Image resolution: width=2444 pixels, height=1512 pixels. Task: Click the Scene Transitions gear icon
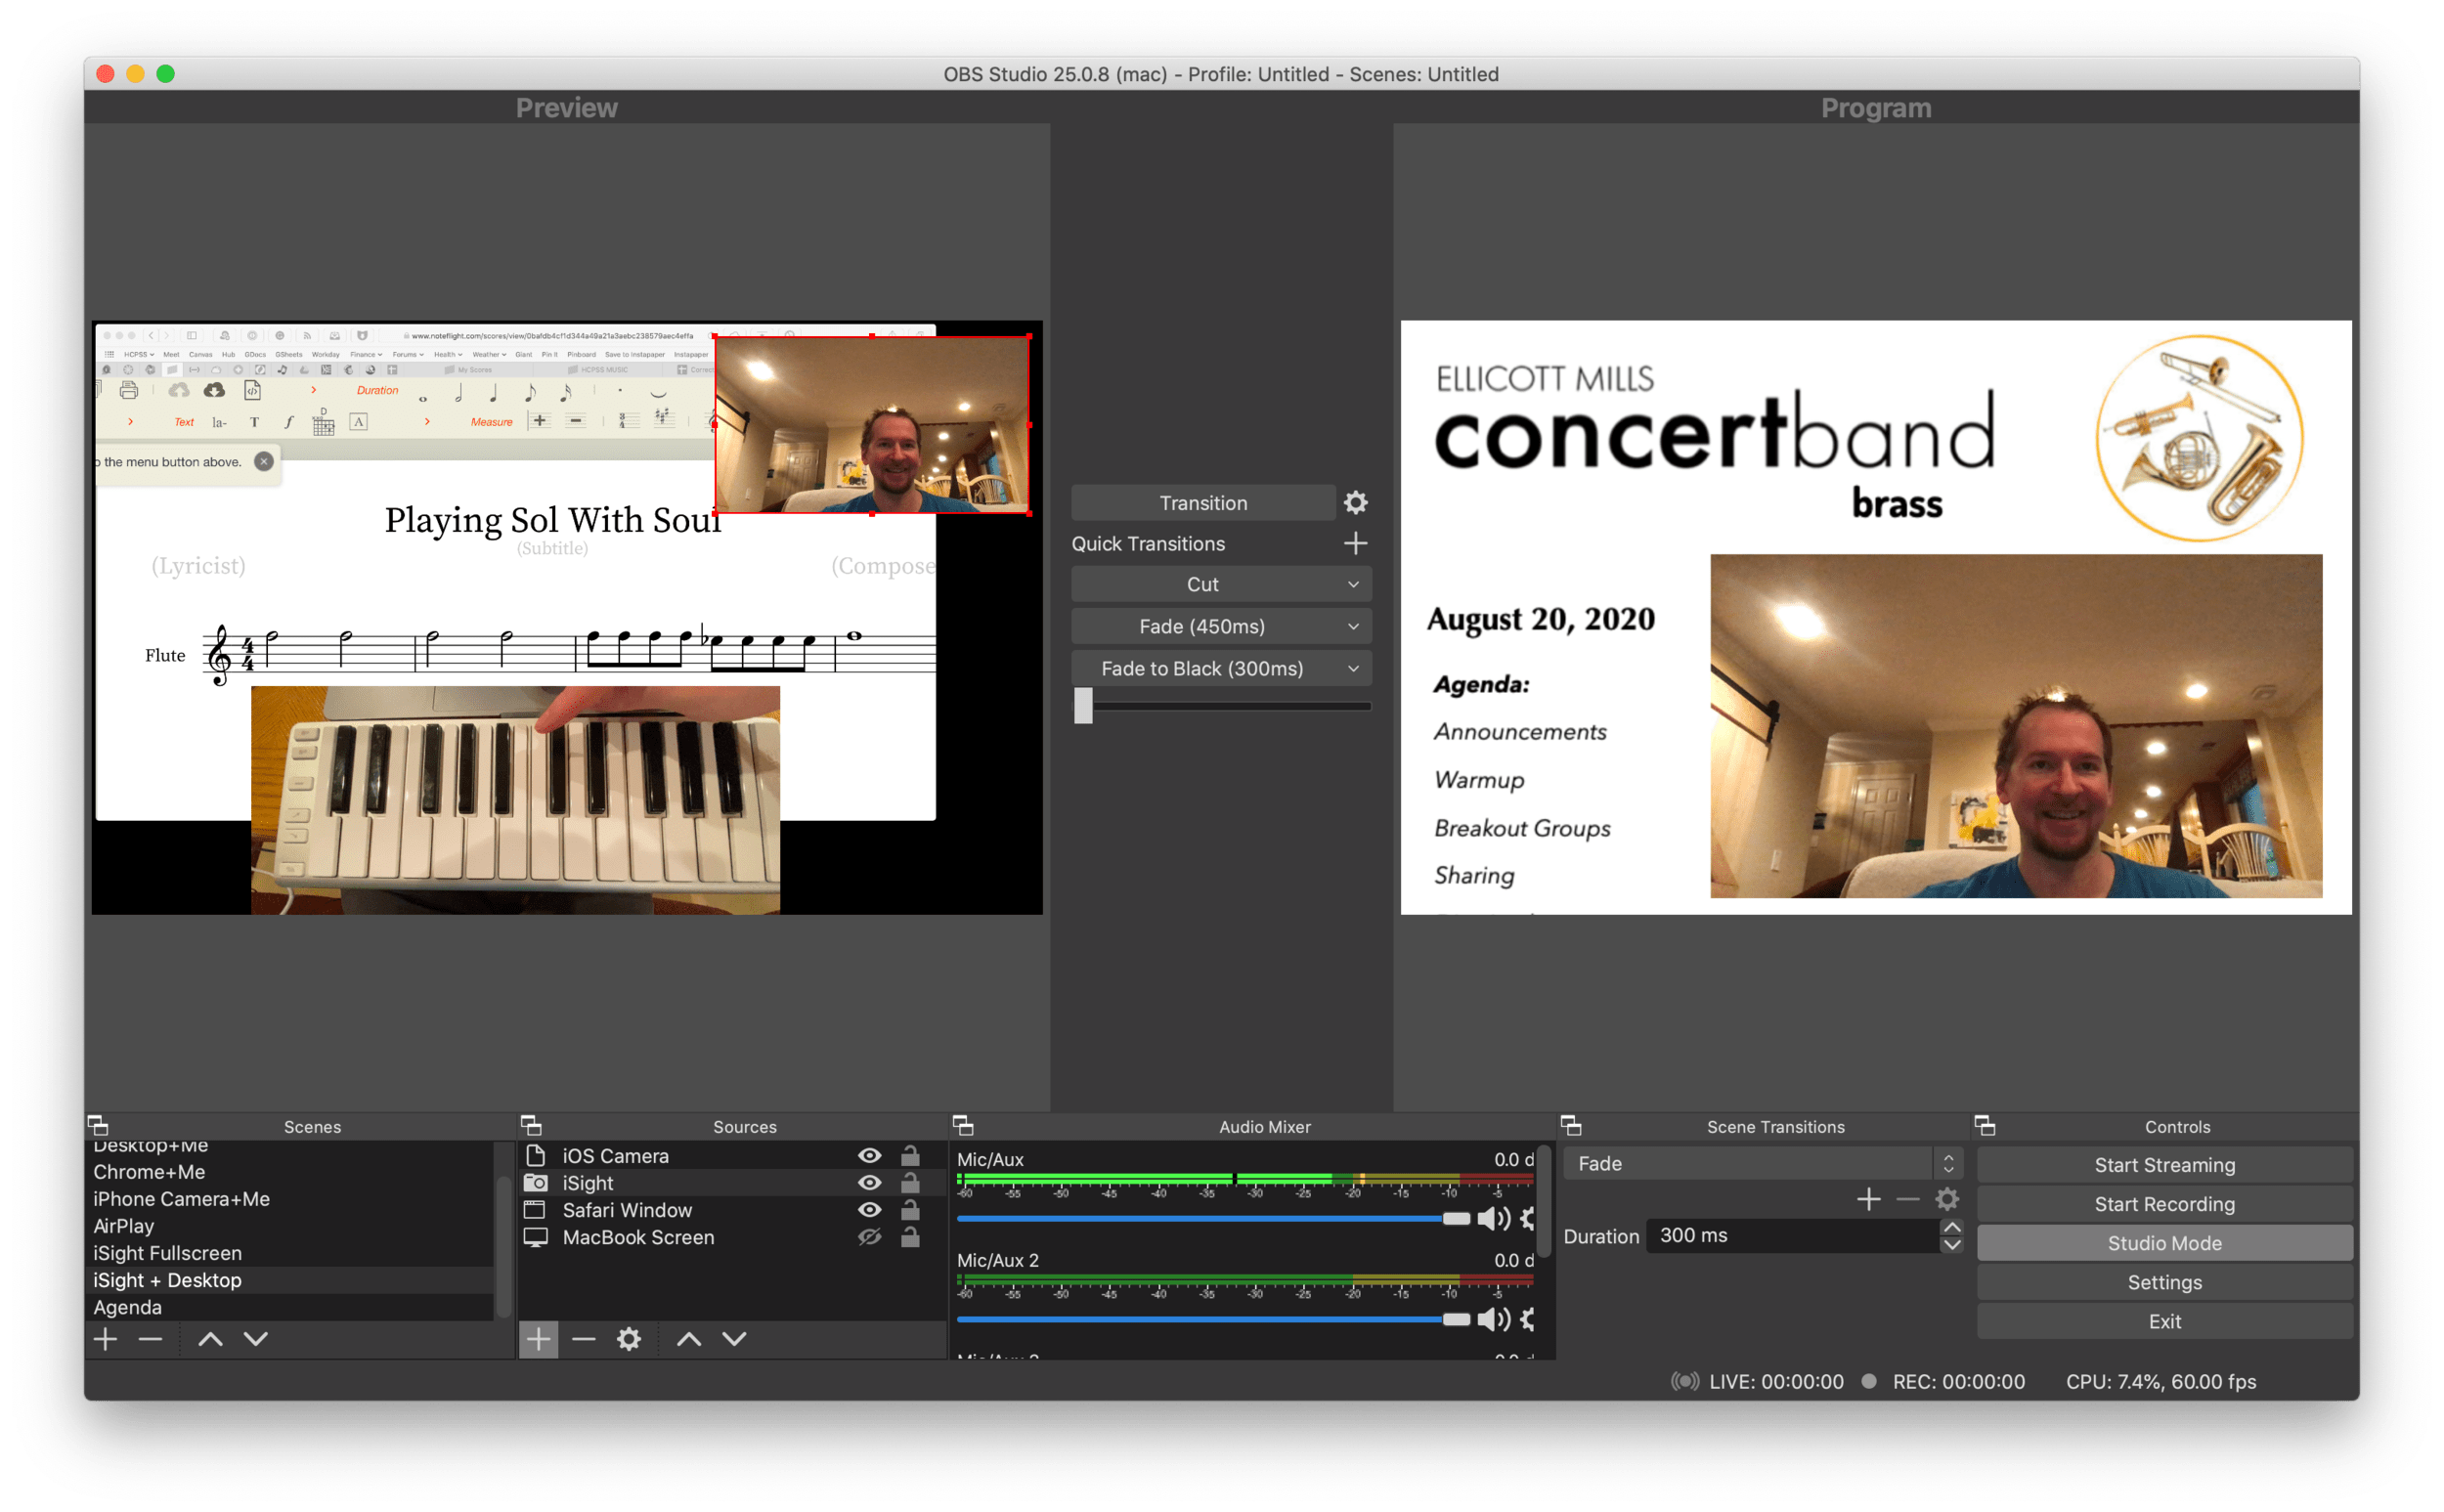click(x=1948, y=1198)
